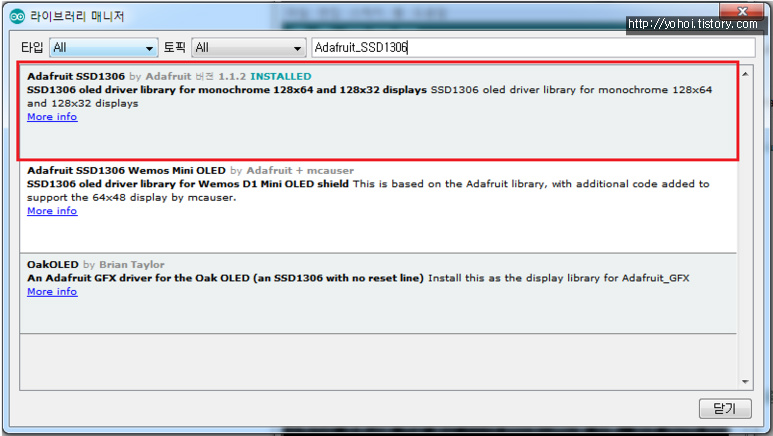Open More info for Wemos Mini OLED
773x436 pixels.
pyautogui.click(x=52, y=211)
